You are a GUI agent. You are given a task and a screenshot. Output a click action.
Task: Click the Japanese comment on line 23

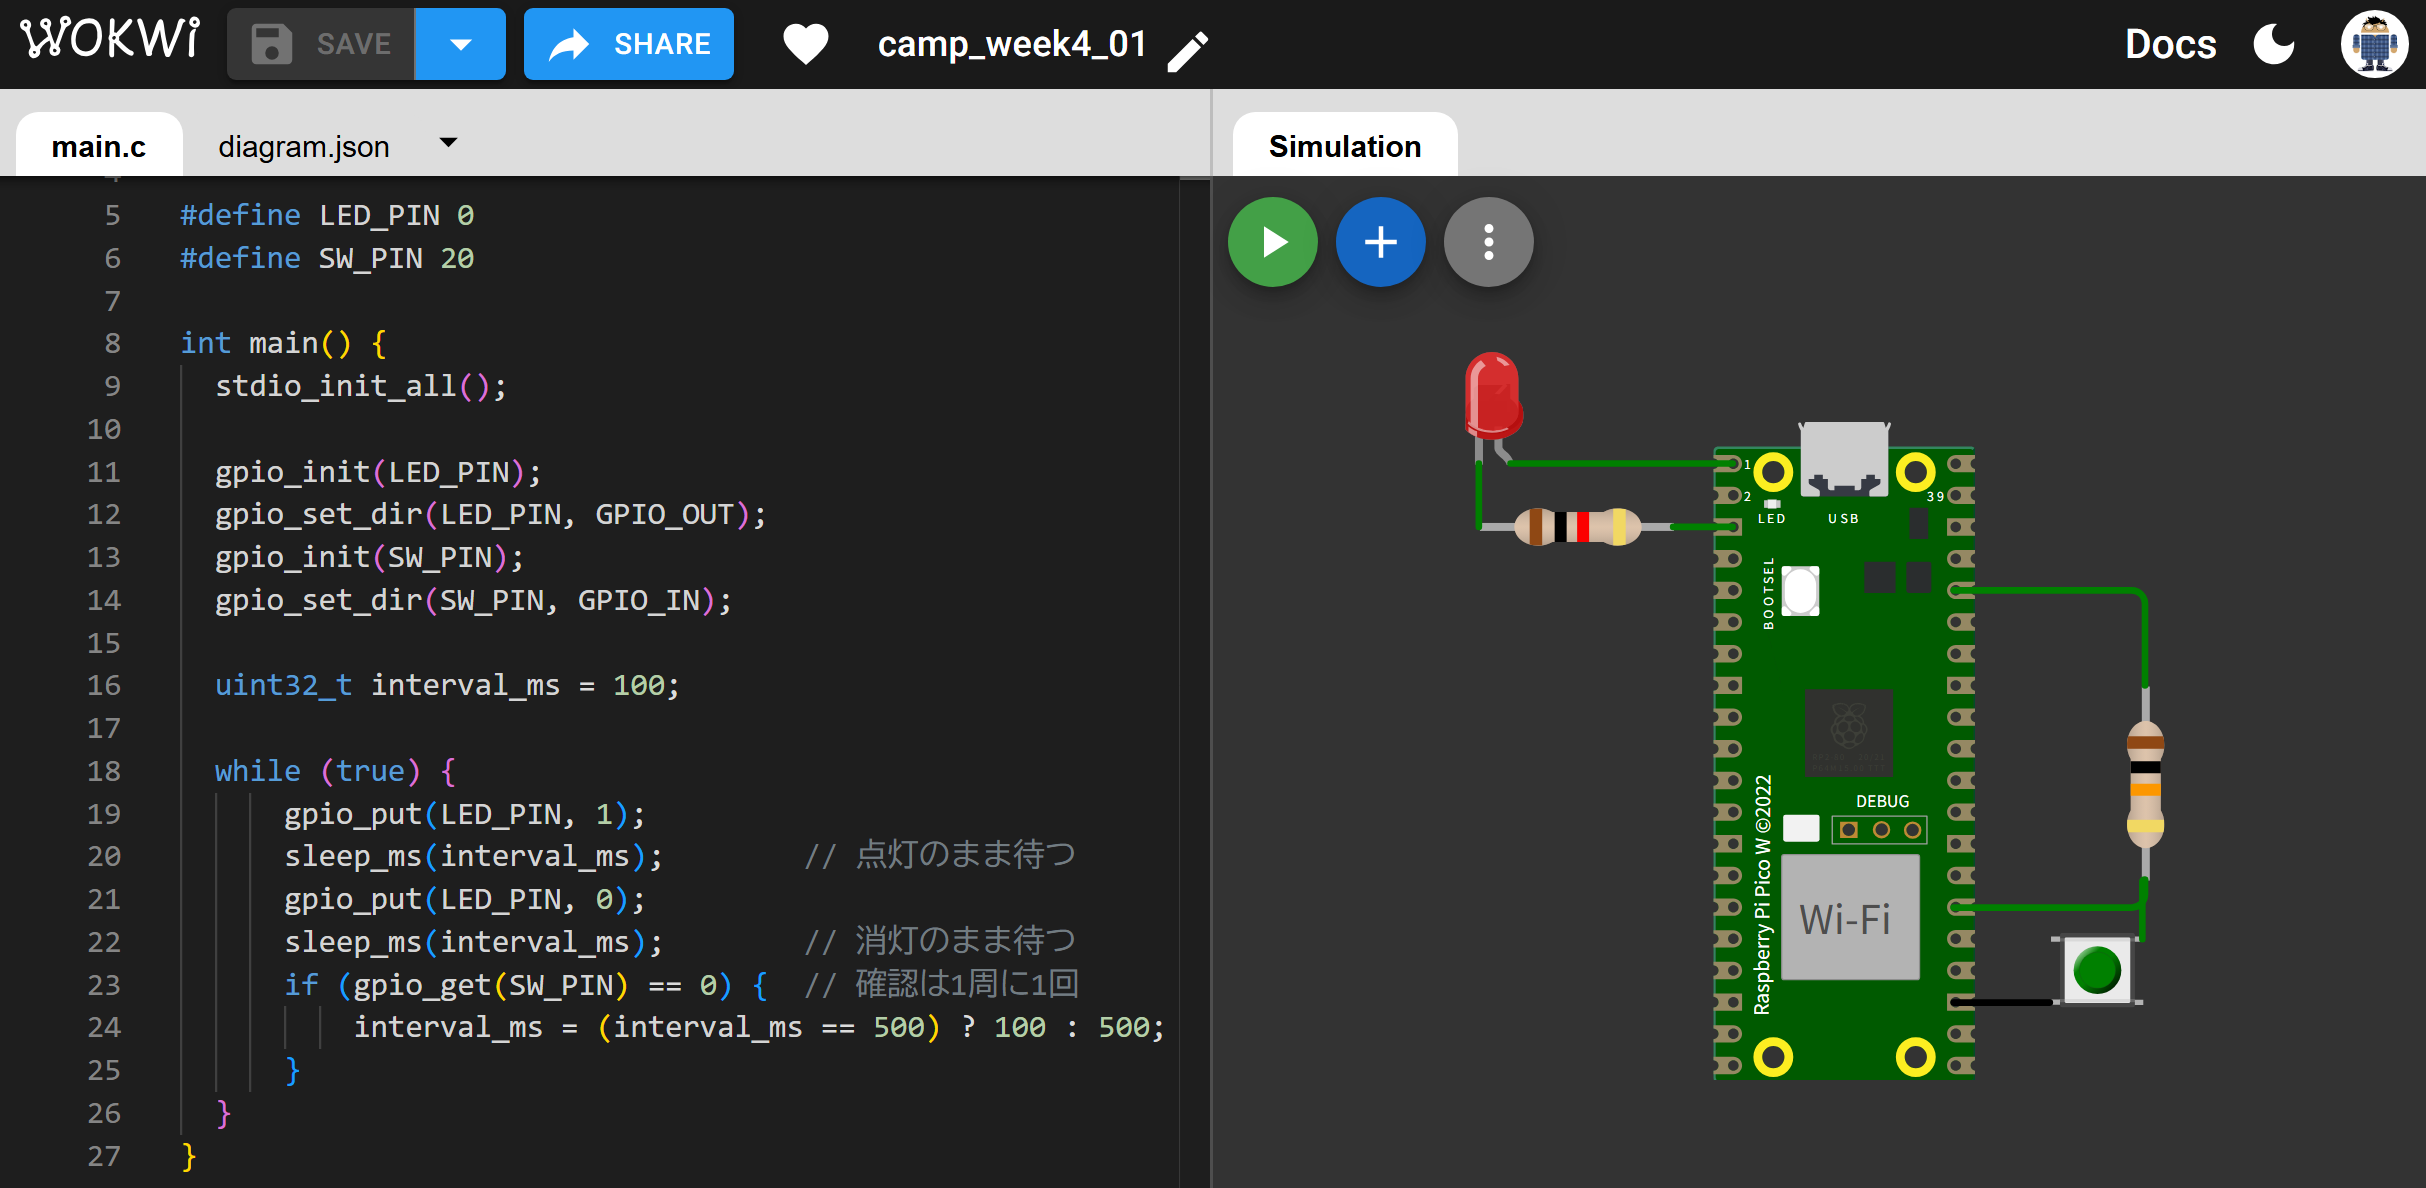click(942, 985)
